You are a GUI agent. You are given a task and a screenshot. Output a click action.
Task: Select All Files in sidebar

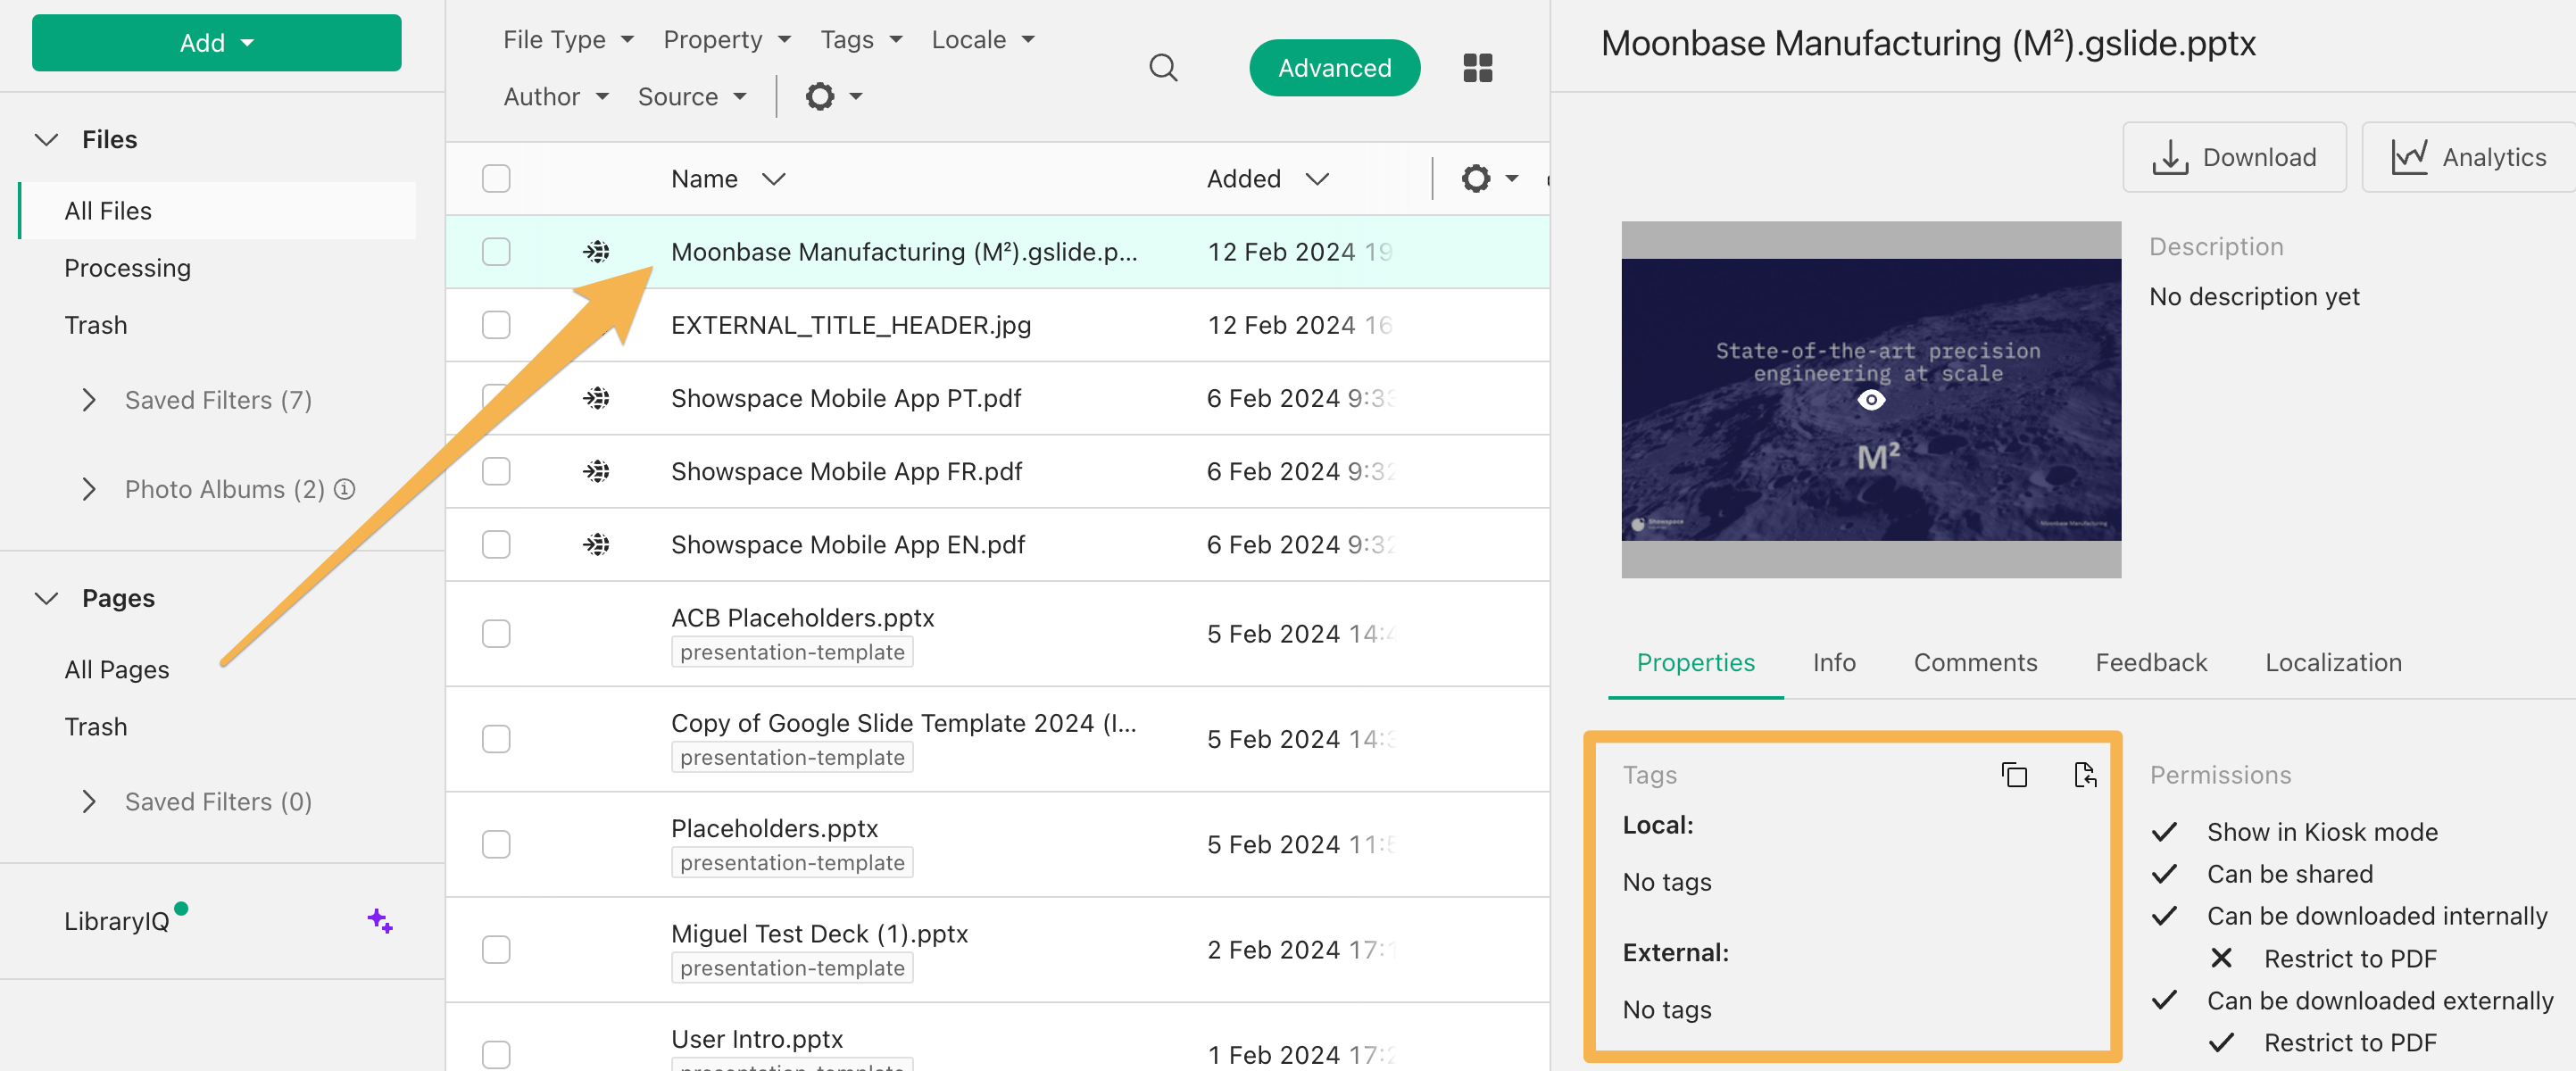click(218, 210)
